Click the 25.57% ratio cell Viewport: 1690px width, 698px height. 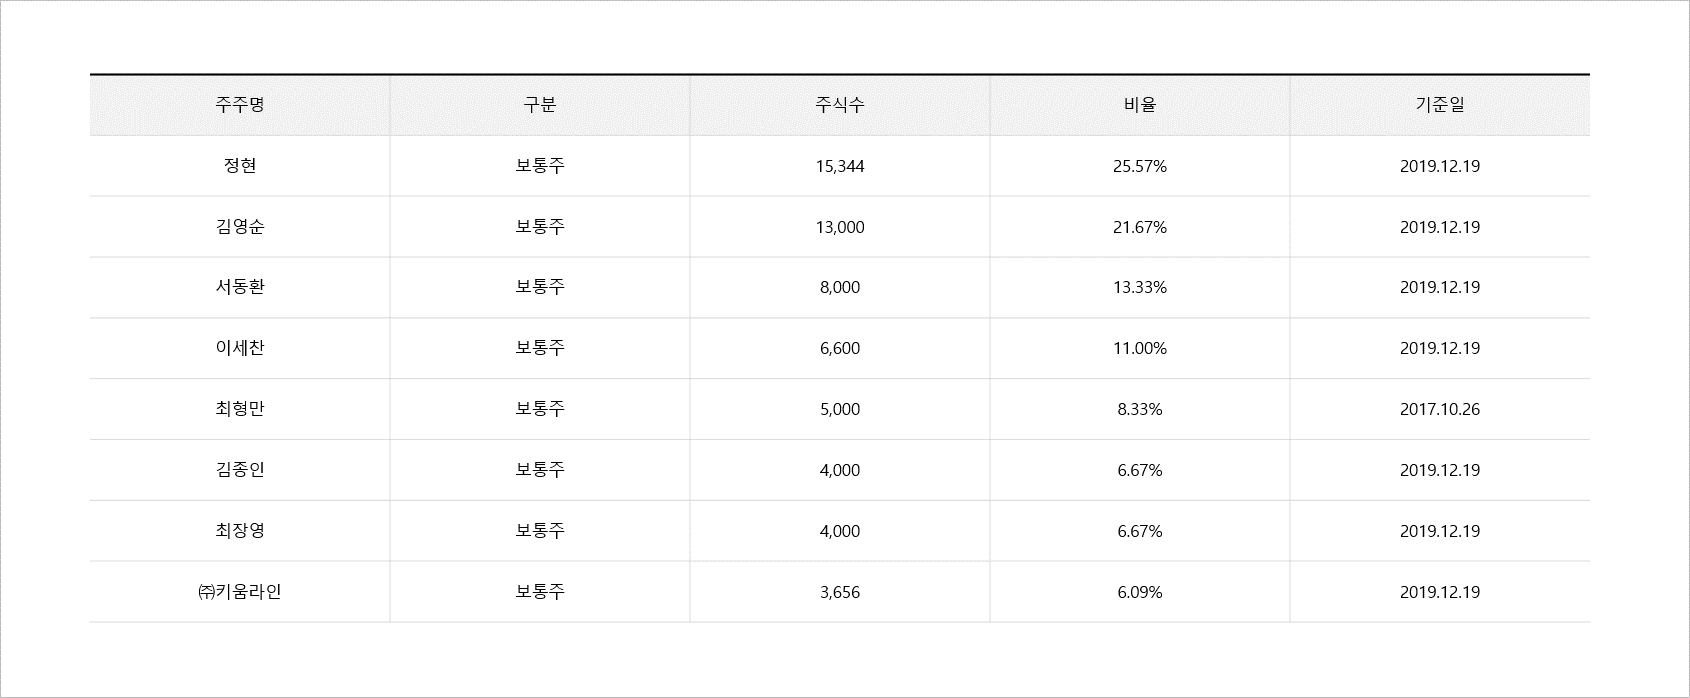1140,166
